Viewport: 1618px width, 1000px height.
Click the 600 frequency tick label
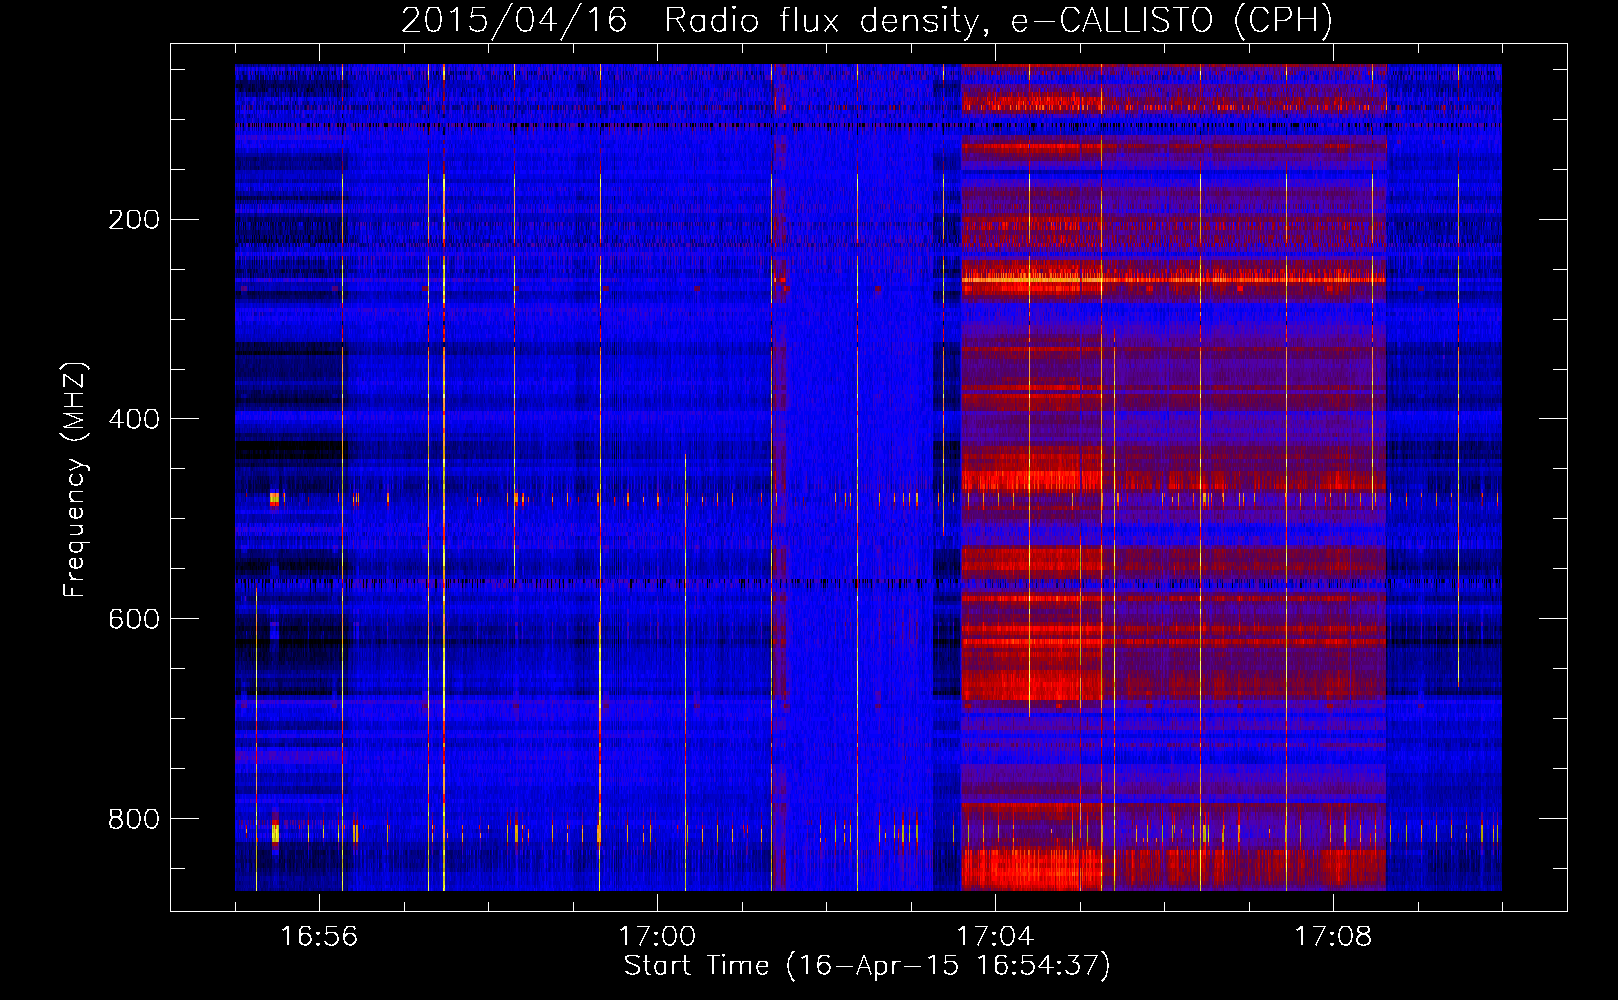134,619
